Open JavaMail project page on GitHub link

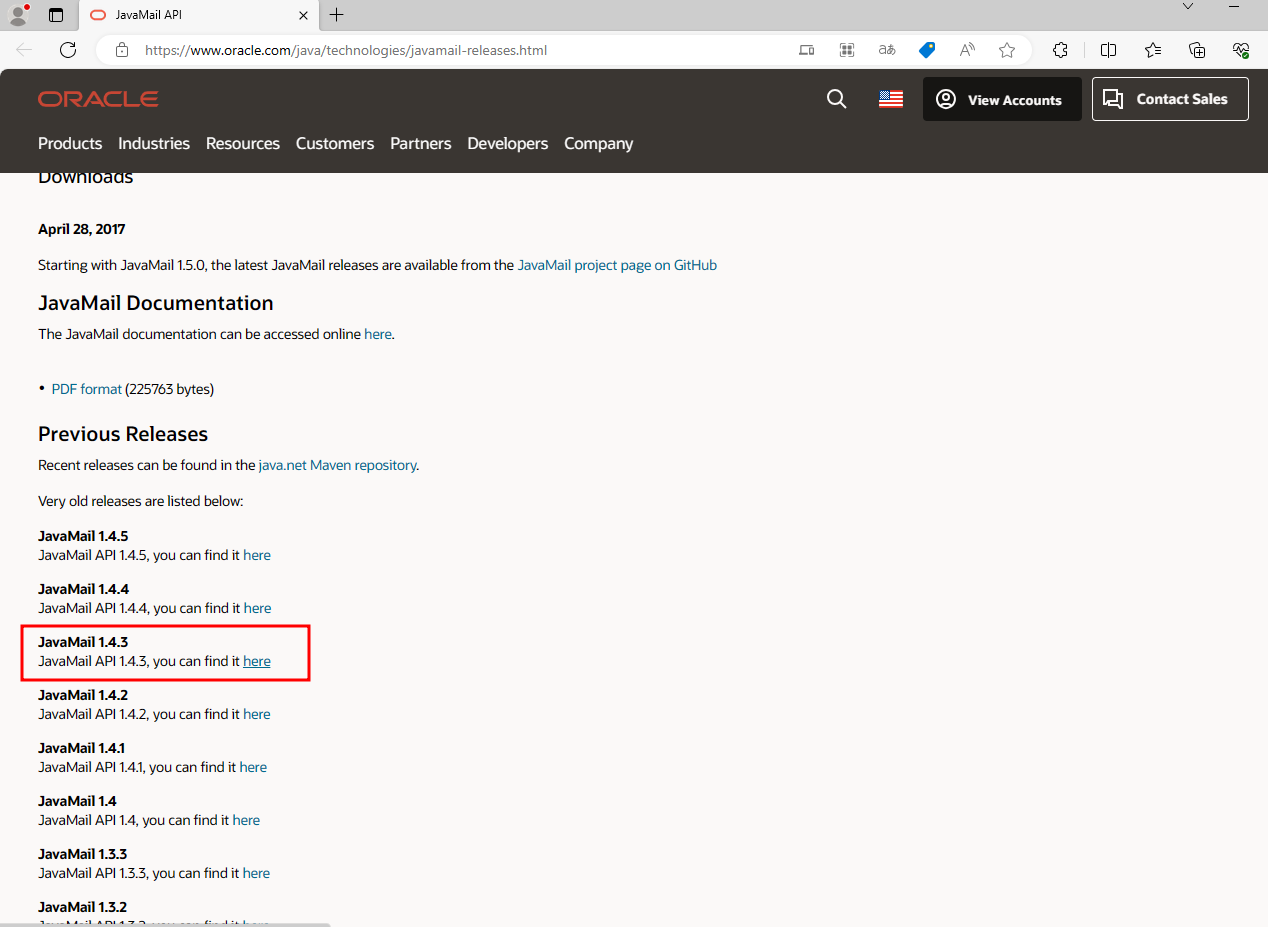pyautogui.click(x=617, y=265)
